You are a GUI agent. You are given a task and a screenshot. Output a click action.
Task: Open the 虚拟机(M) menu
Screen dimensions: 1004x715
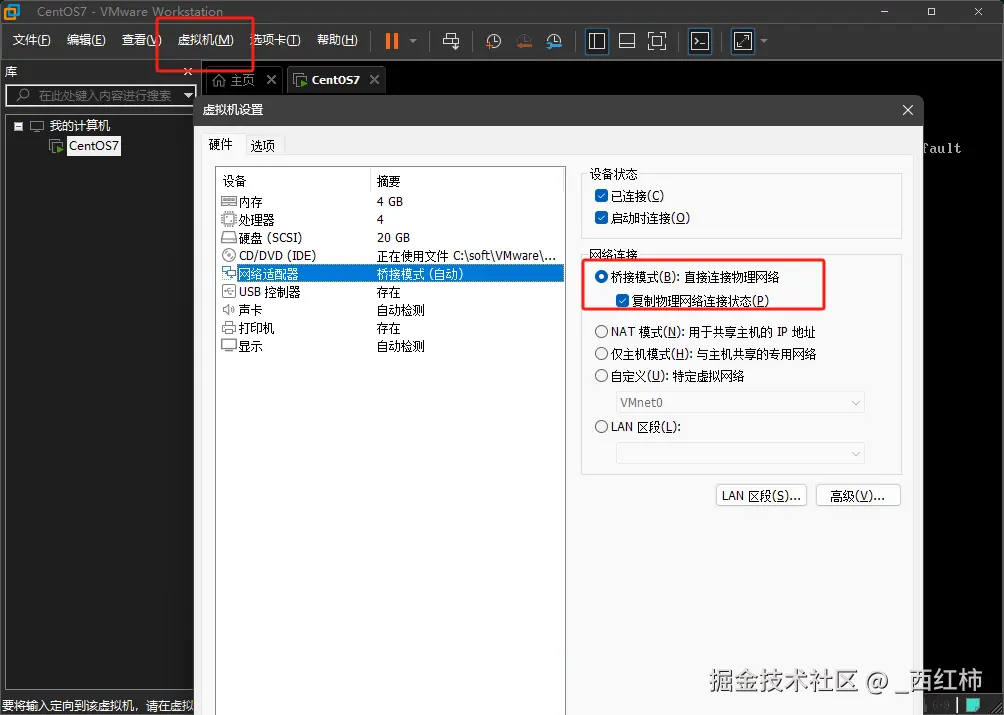coord(206,40)
